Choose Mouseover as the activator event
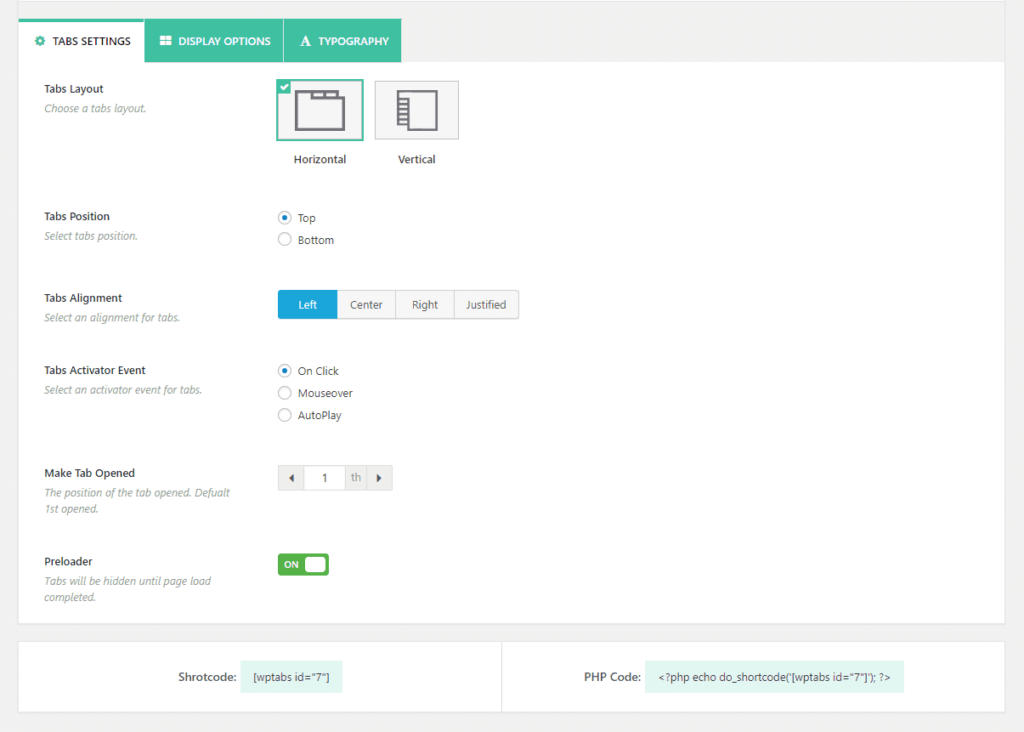Screen dimensions: 1024x732 (x=283, y=392)
